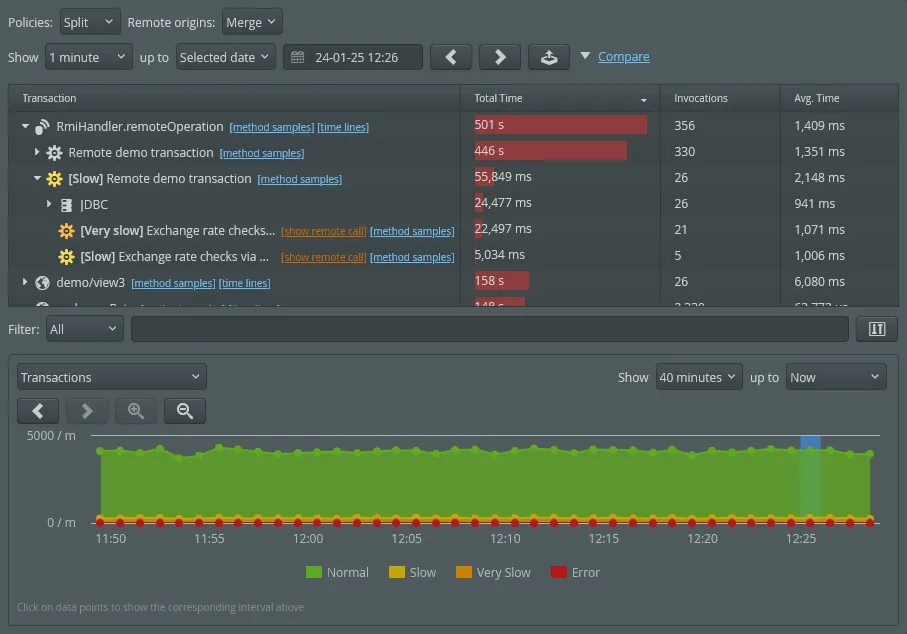Toggle the Normal legend entry

(337, 572)
